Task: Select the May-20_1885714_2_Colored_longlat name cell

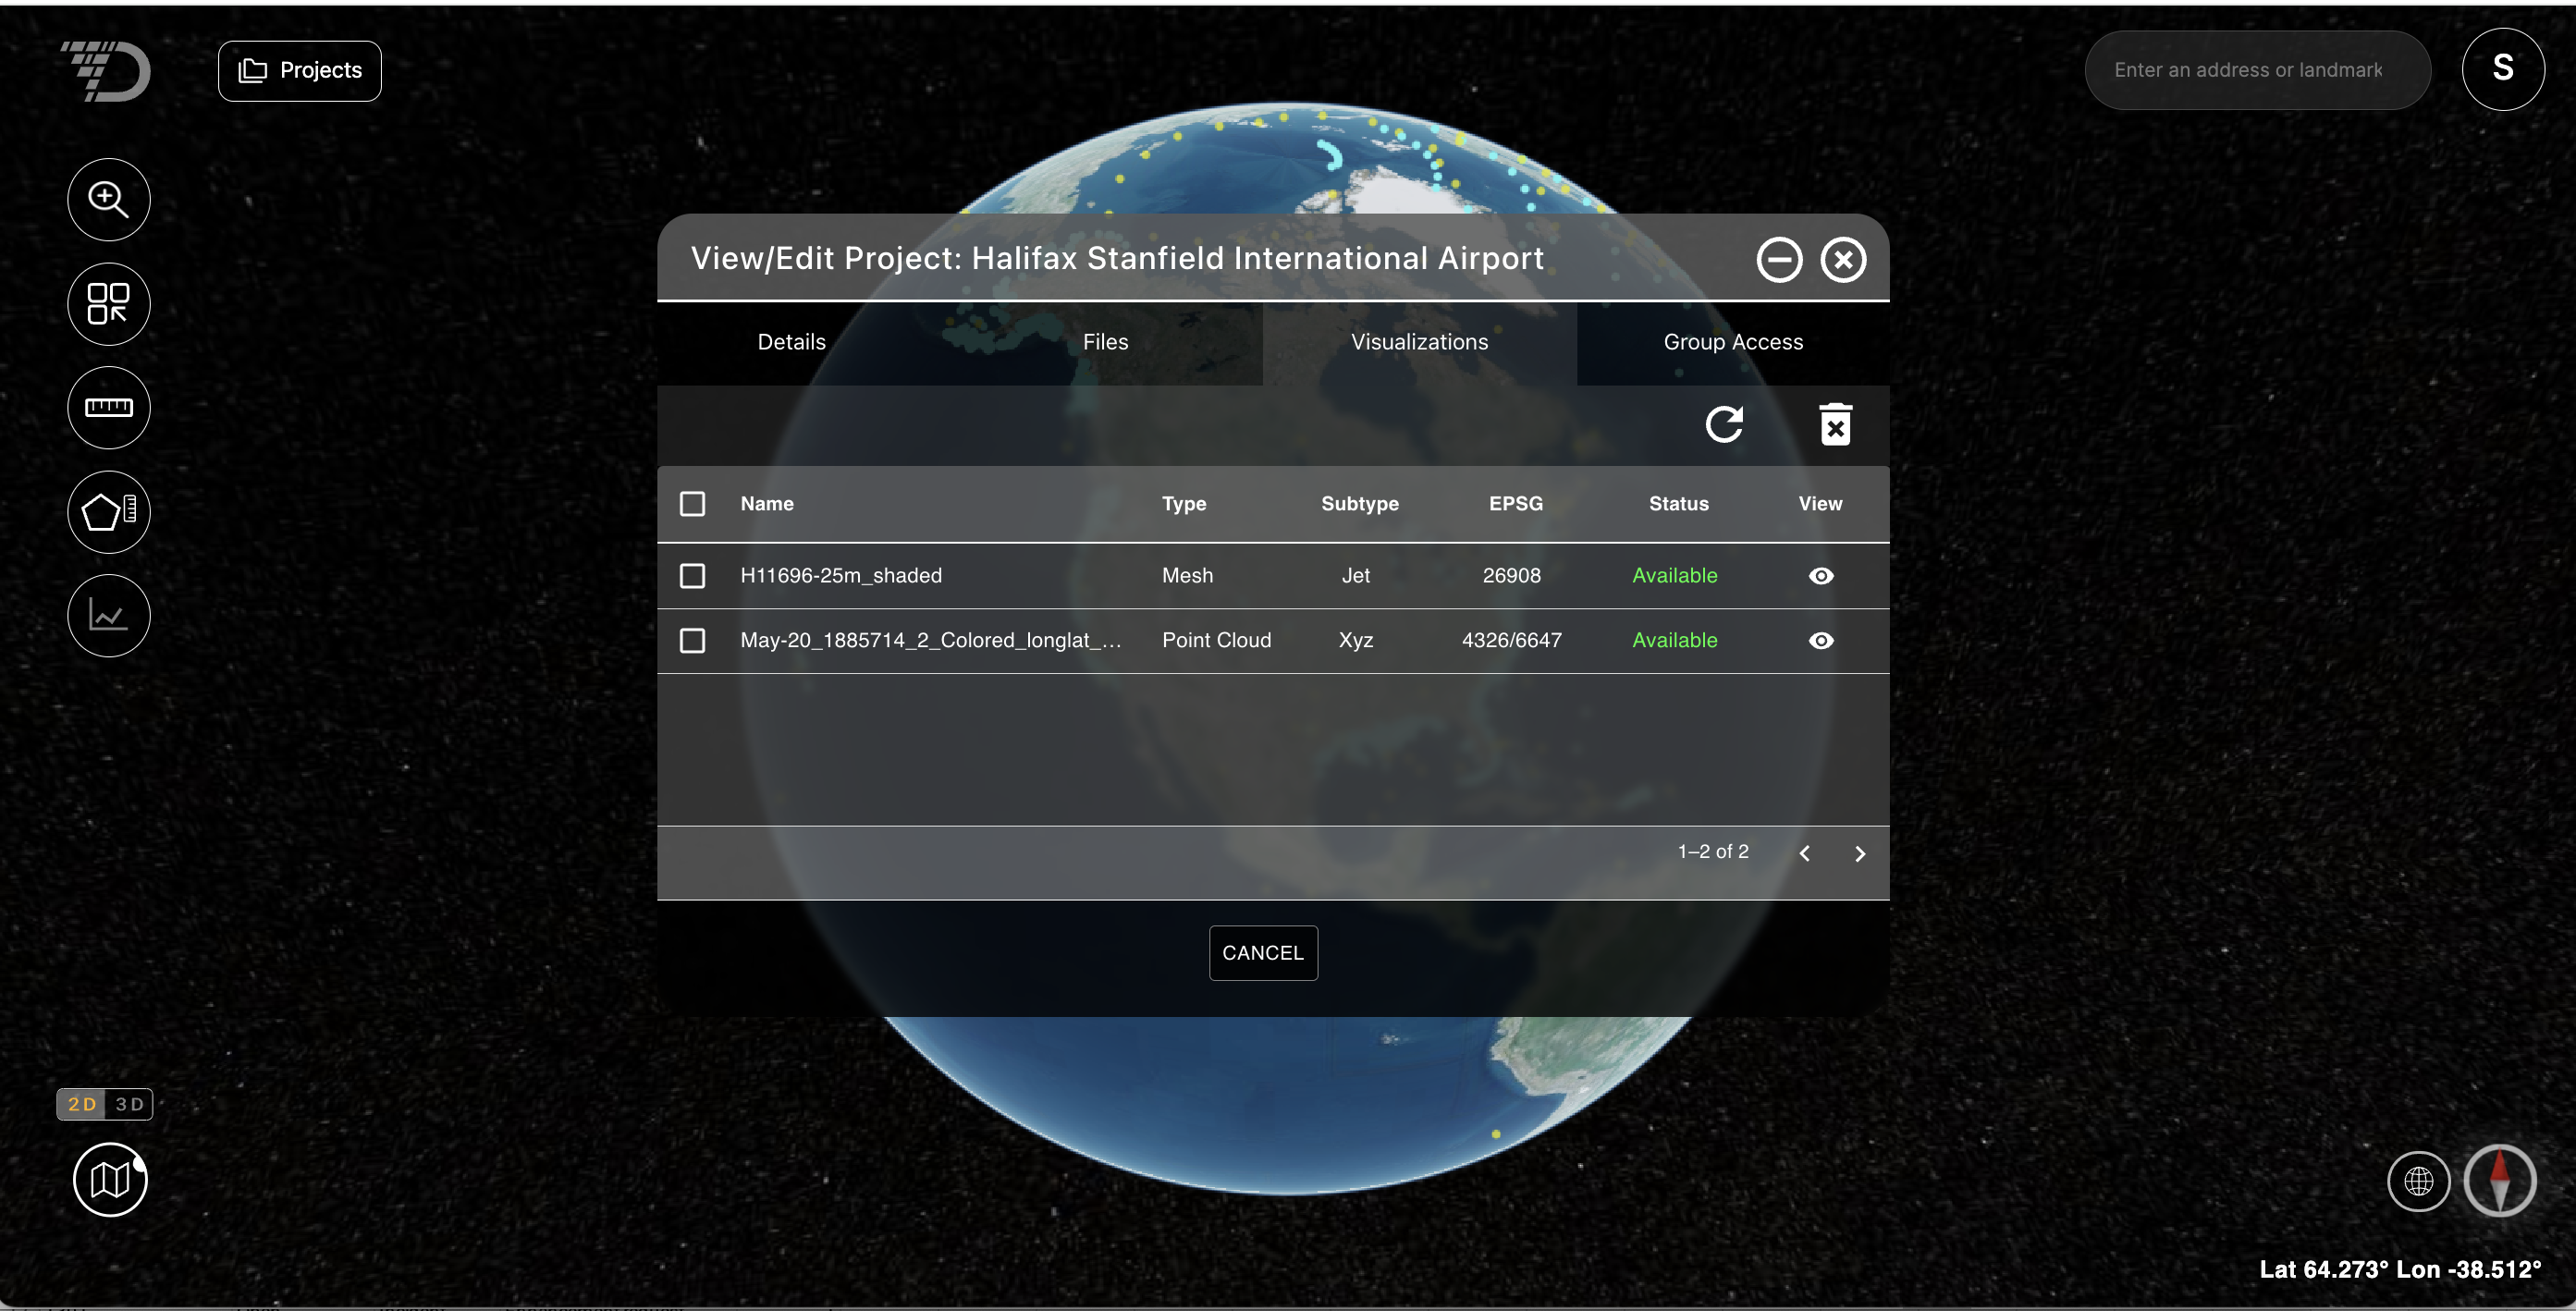Action: 931,641
